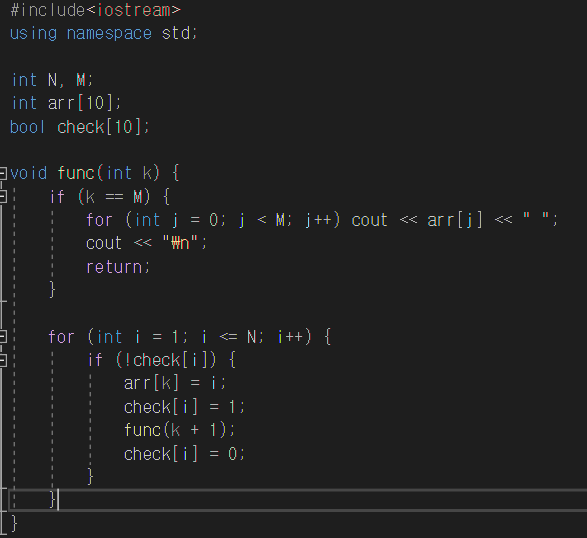Click 'i <= N' loop condition
The width and height of the screenshot is (587, 538).
[x=228, y=337]
